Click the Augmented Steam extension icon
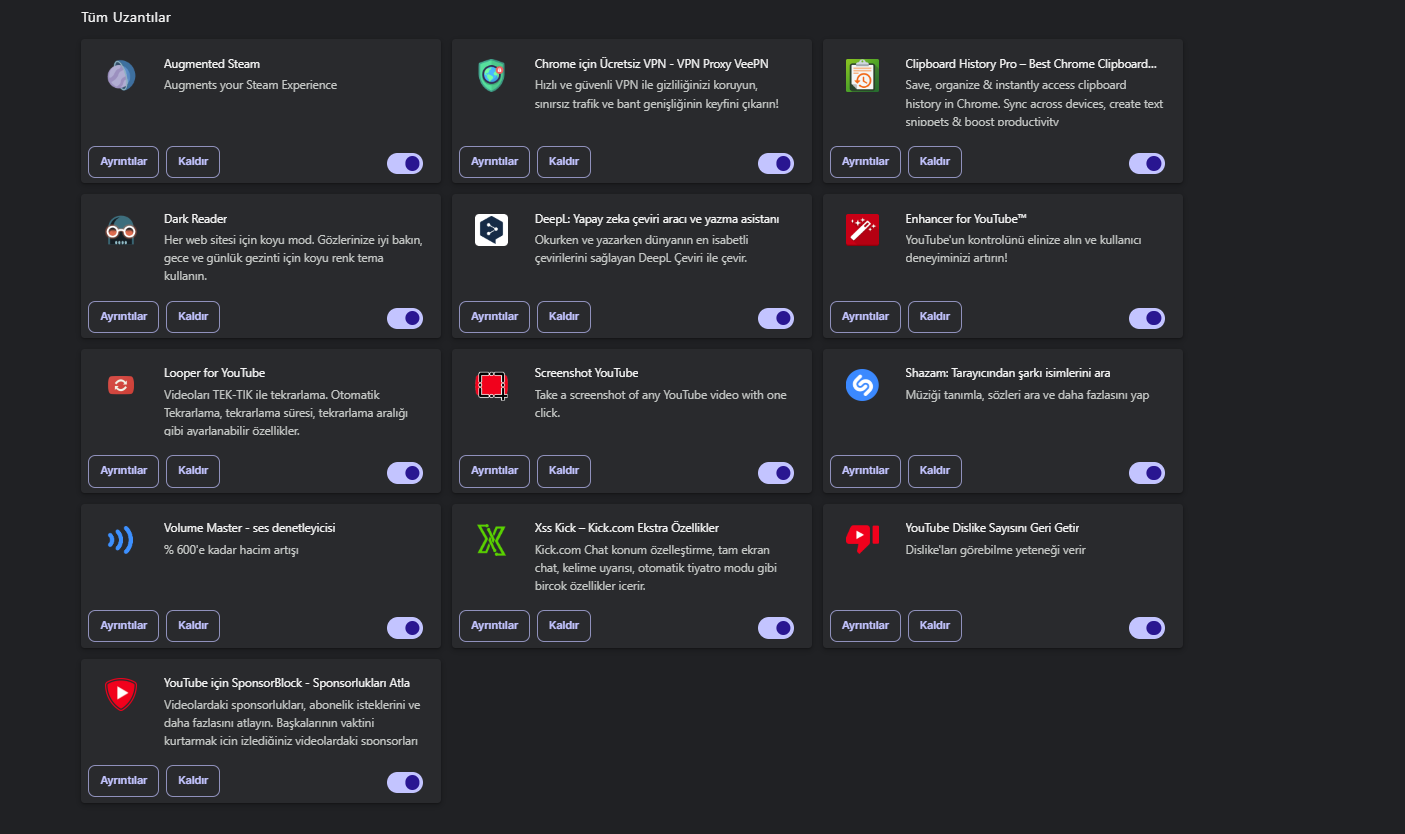The height and width of the screenshot is (834, 1405). click(x=121, y=76)
